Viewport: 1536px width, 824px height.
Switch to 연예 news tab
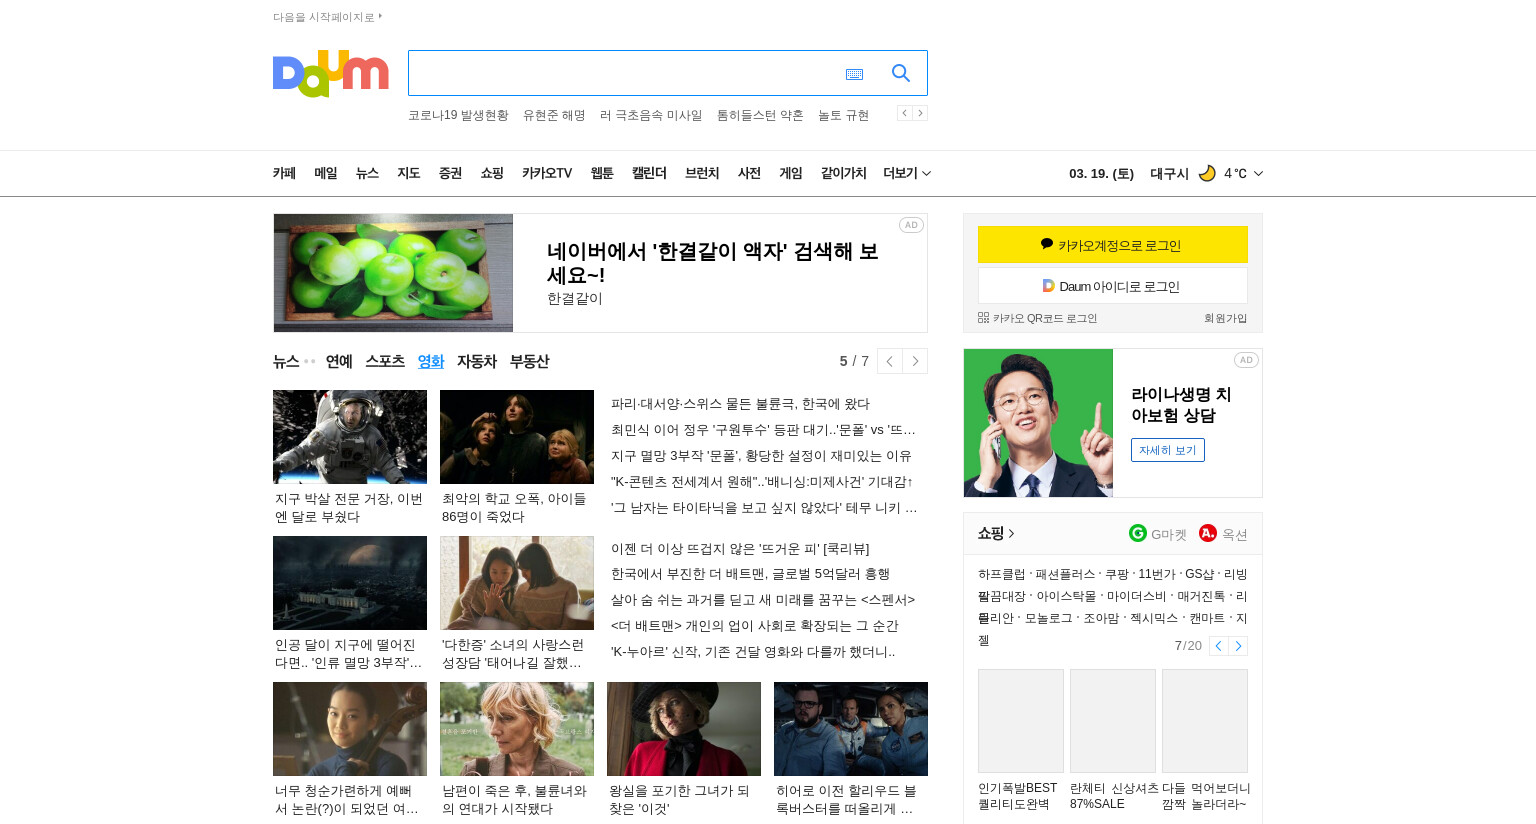[339, 361]
